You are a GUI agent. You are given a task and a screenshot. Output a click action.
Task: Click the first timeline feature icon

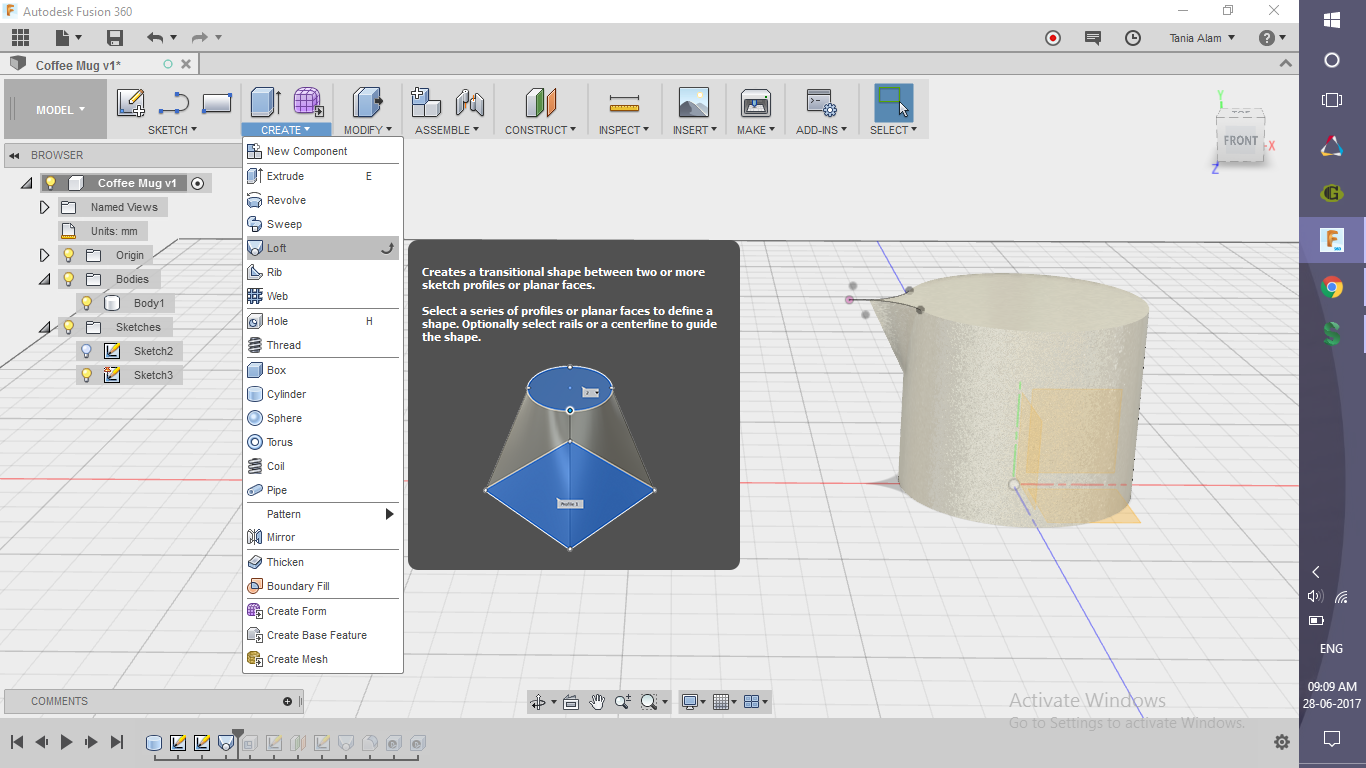coord(154,743)
